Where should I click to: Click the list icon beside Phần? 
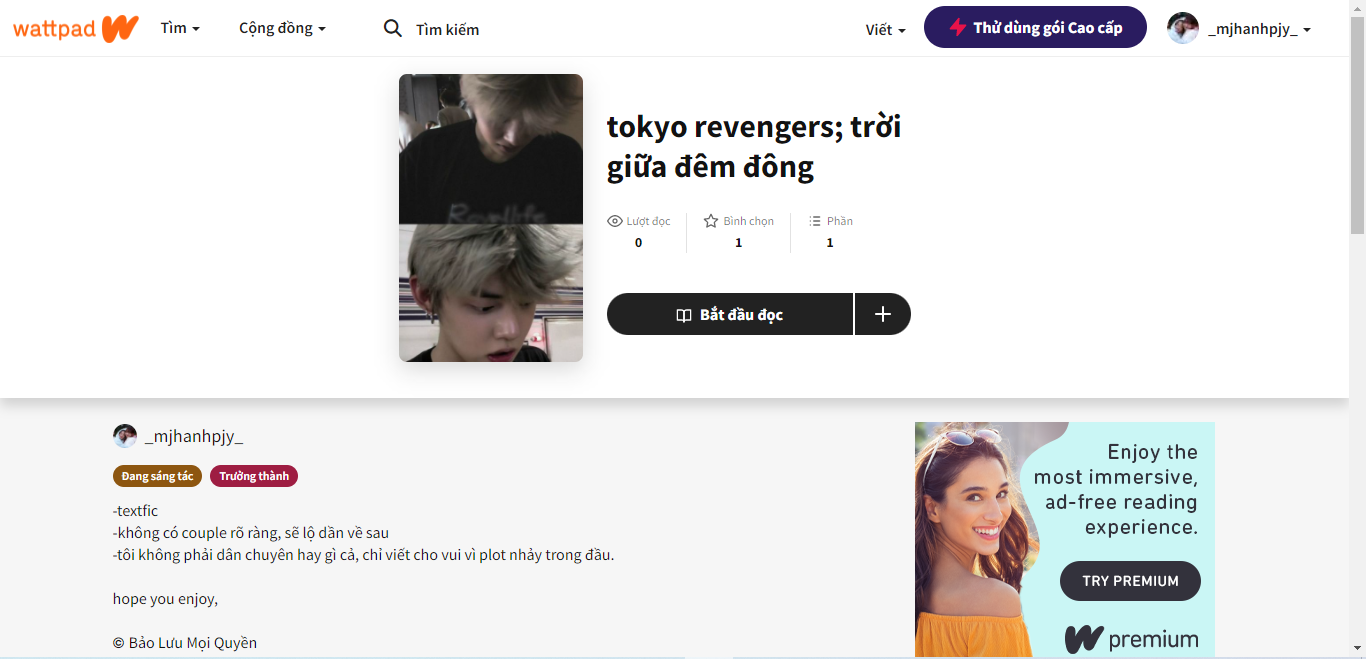tap(815, 221)
